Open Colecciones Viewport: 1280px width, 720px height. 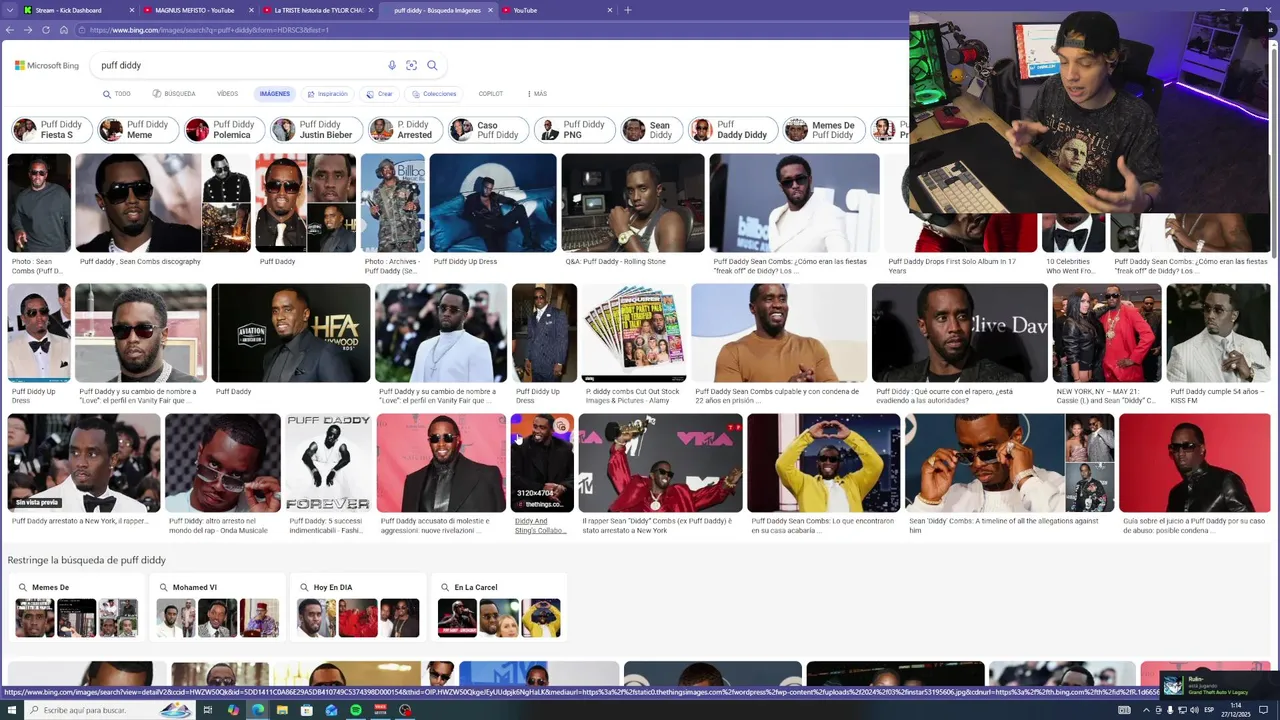(x=434, y=94)
